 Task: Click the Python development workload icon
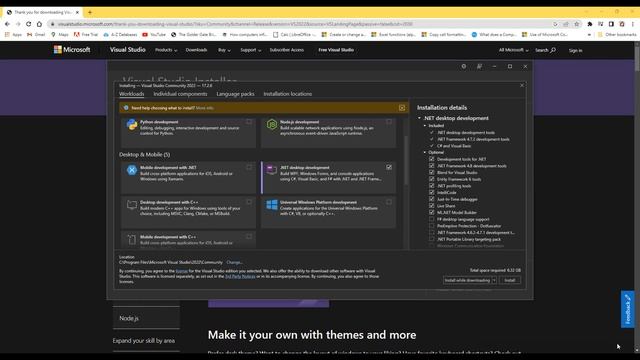(x=131, y=124)
